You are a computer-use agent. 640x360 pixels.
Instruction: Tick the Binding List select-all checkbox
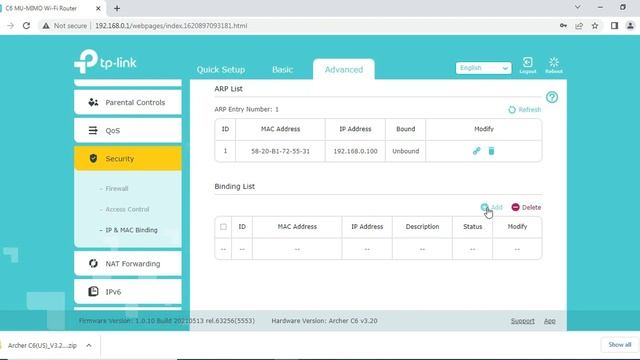click(x=223, y=227)
